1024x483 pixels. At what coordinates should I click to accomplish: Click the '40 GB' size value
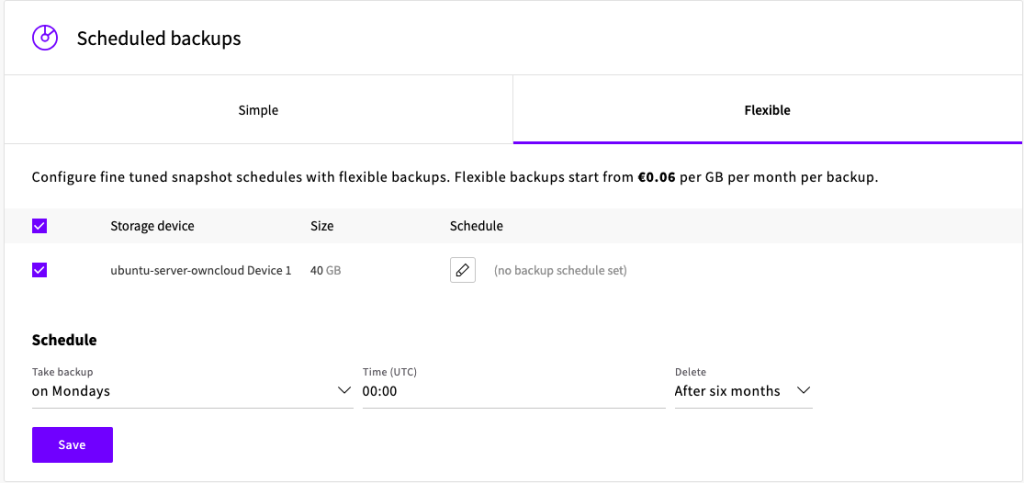(326, 270)
